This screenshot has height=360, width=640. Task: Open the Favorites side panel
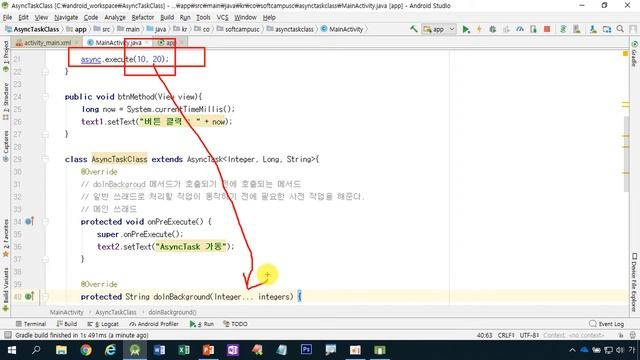point(6,237)
